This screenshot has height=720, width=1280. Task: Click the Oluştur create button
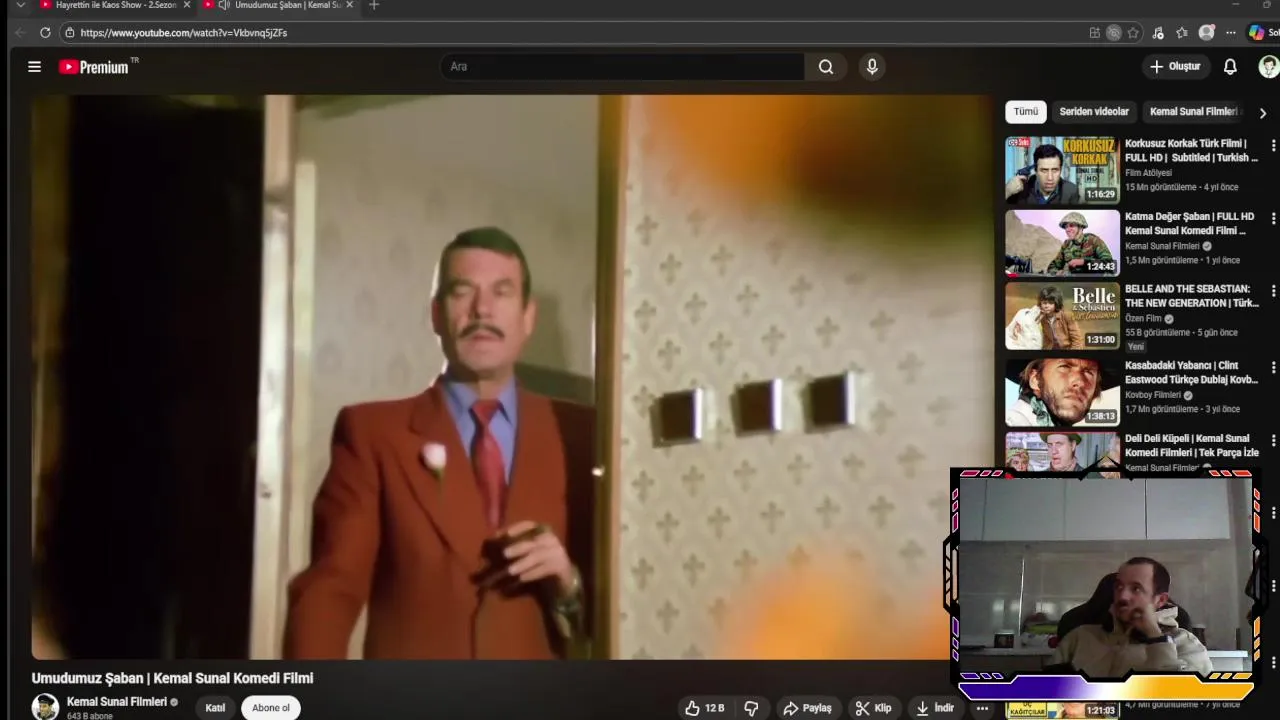click(x=1175, y=67)
